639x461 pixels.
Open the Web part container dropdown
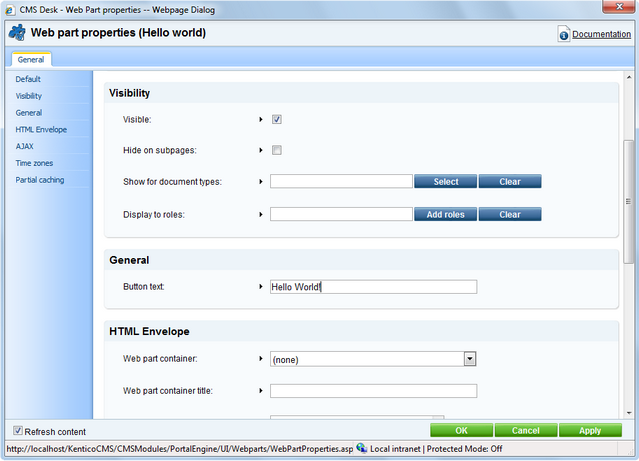[469, 359]
